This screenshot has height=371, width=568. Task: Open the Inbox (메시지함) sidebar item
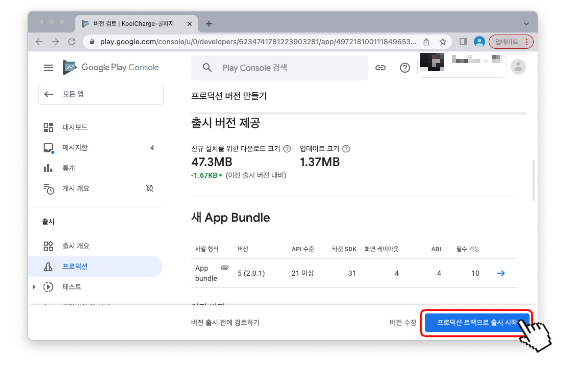[x=96, y=147]
